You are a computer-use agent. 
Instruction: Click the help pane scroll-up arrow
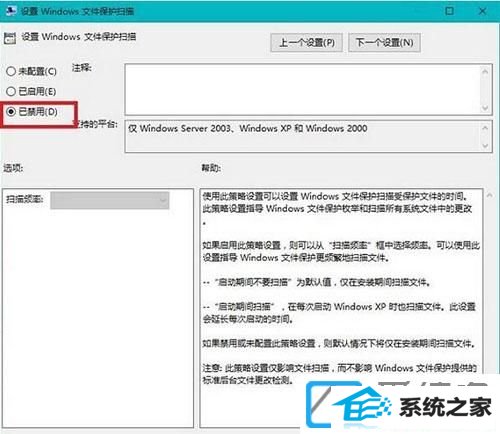pos(489,195)
